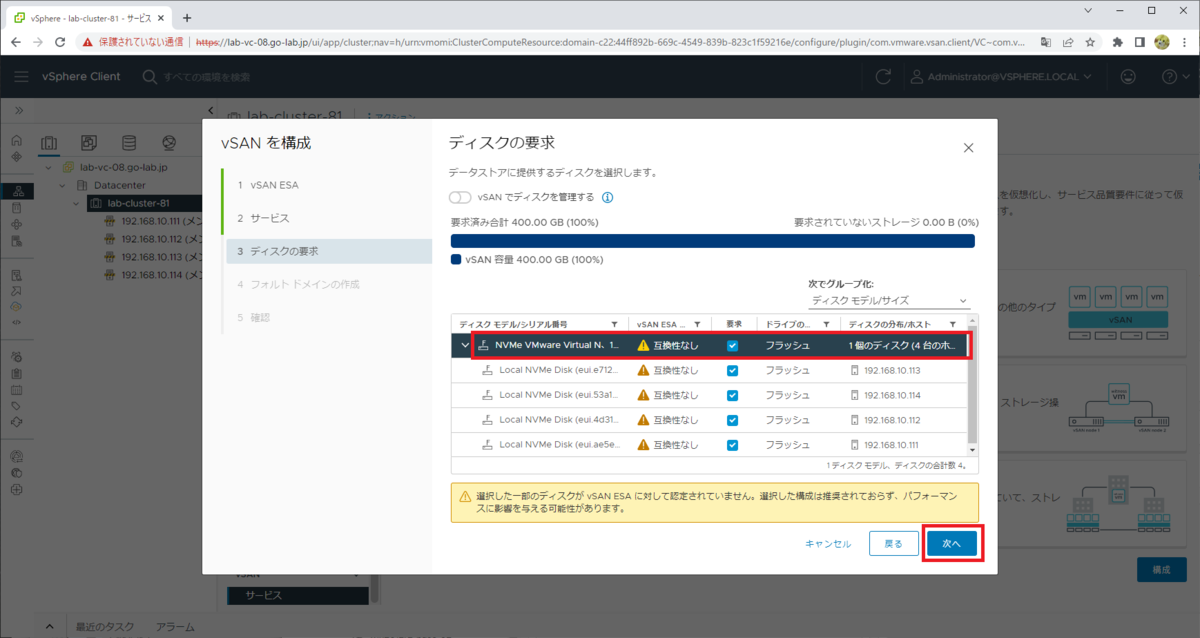
Task: Click the blue 要求済み合計 capacity bar
Action: tap(712, 241)
